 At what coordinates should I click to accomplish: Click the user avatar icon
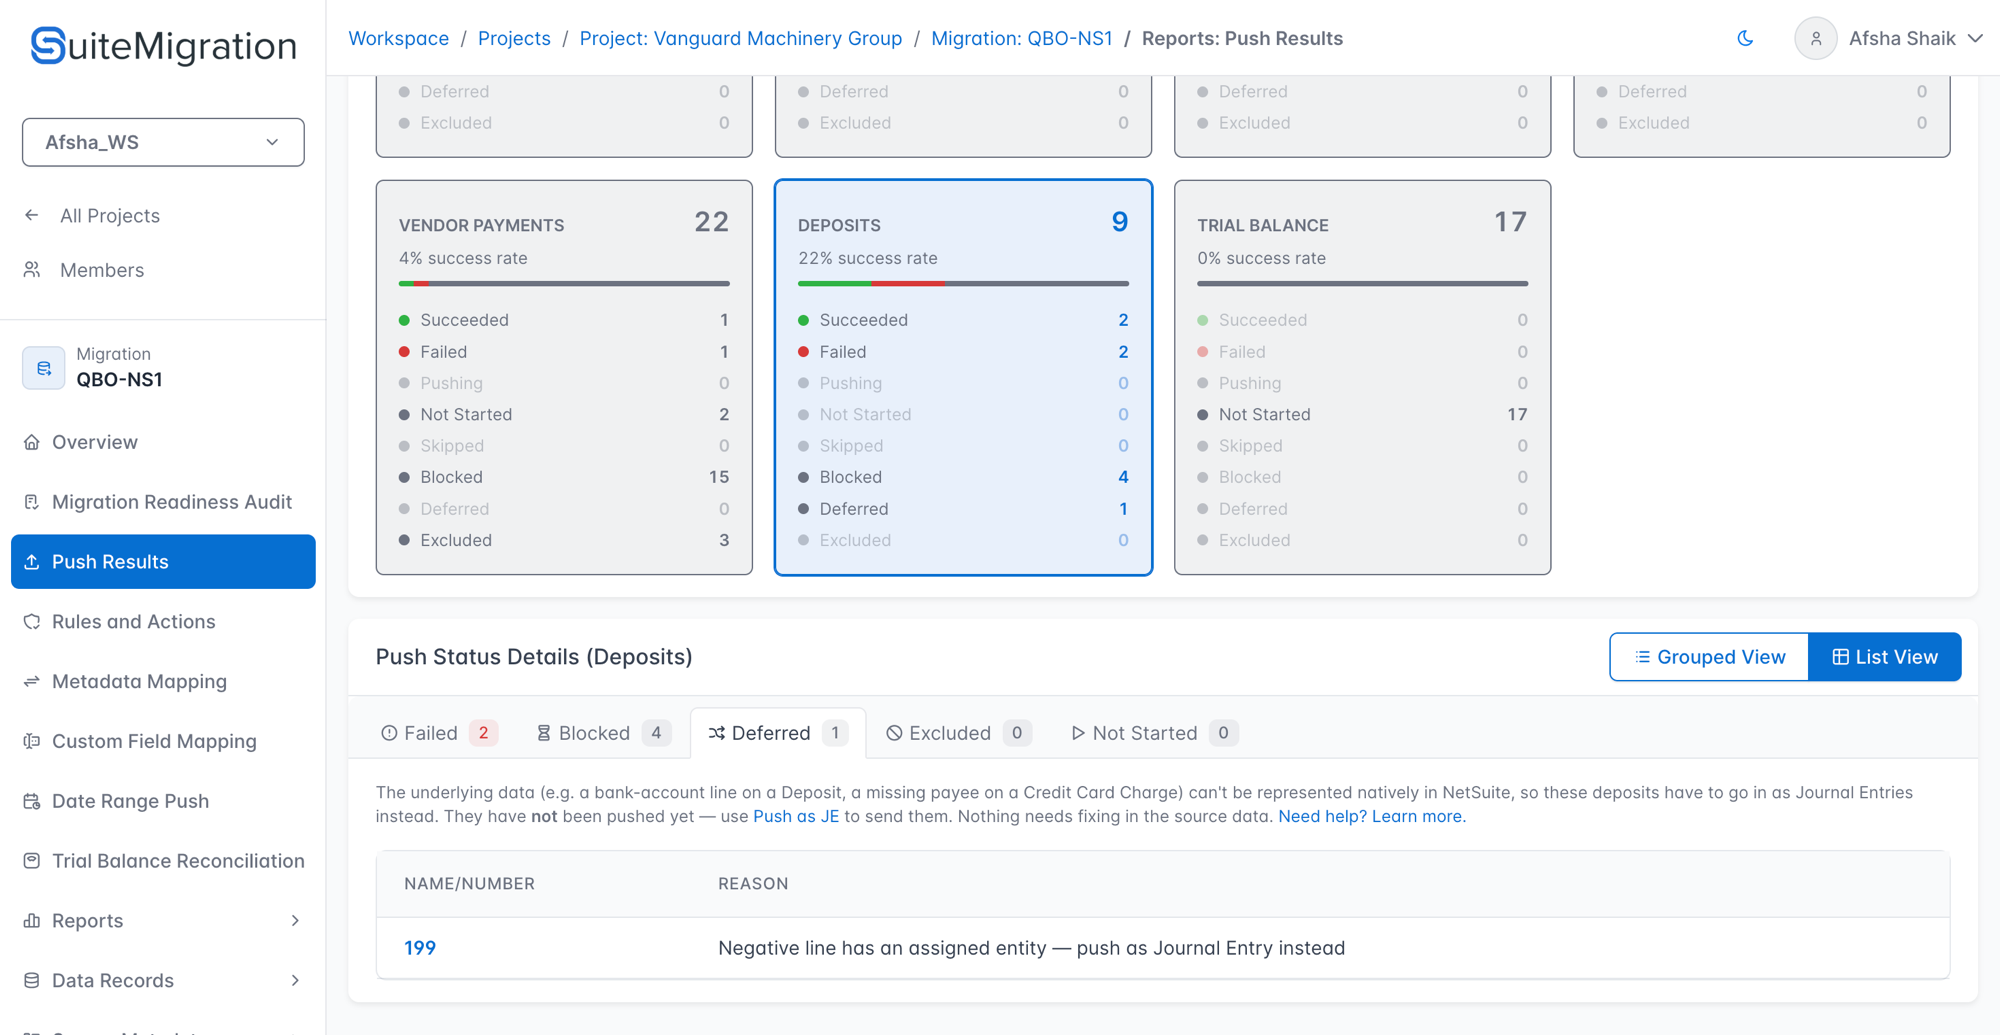point(1815,39)
